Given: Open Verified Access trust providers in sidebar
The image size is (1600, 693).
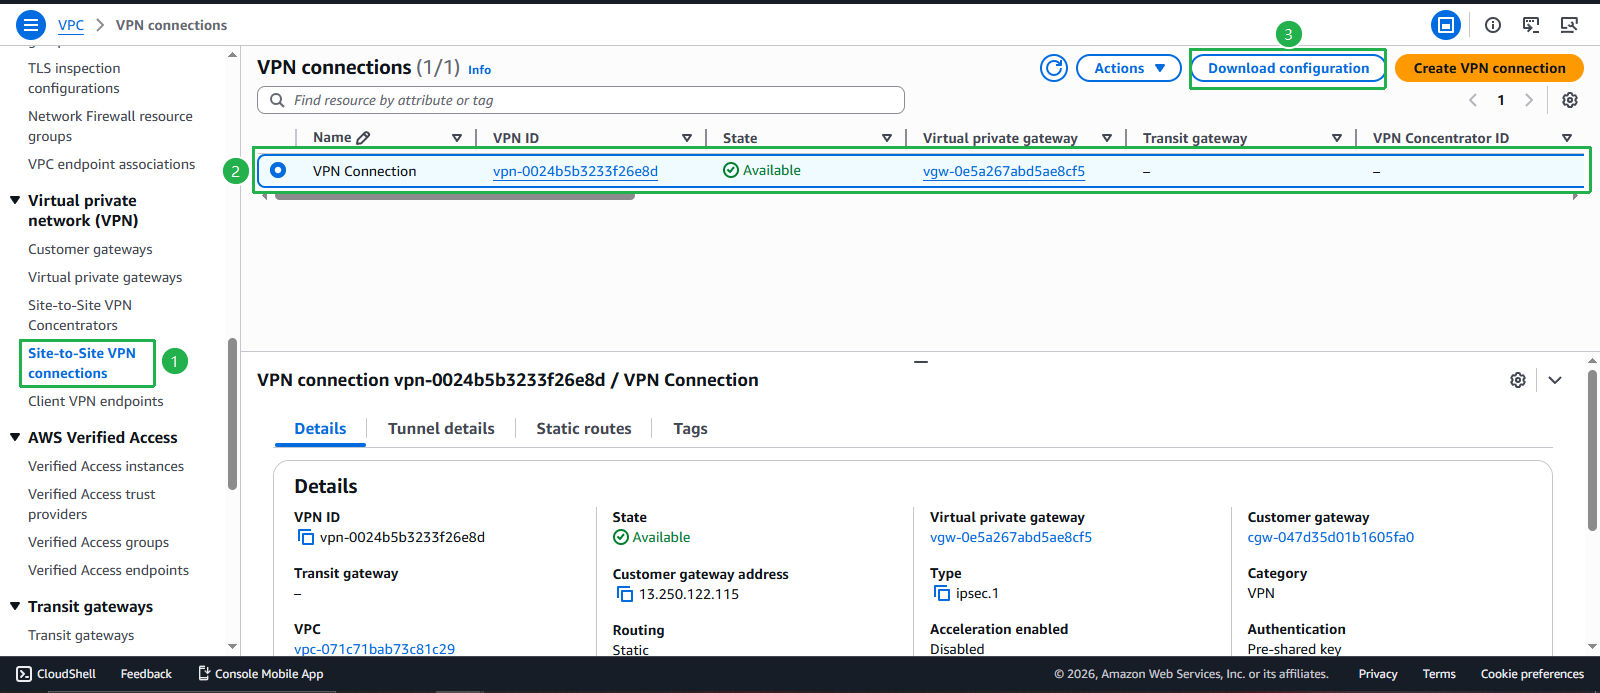Looking at the screenshot, I should coord(92,504).
